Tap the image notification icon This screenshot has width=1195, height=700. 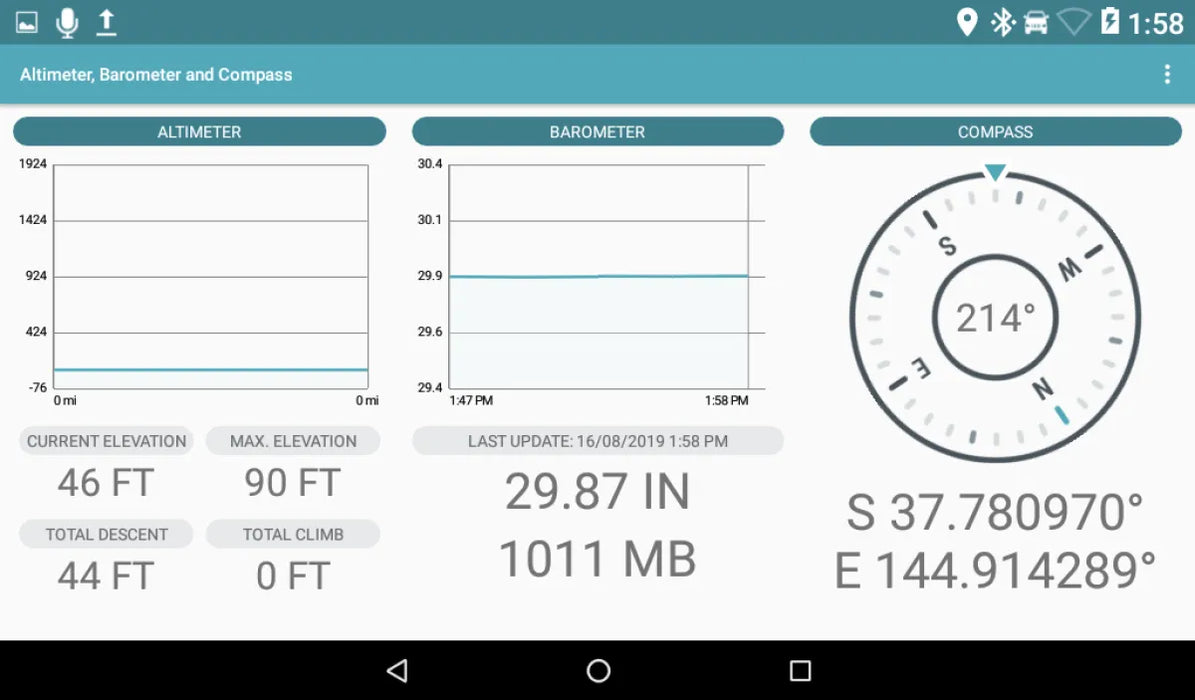(27, 22)
